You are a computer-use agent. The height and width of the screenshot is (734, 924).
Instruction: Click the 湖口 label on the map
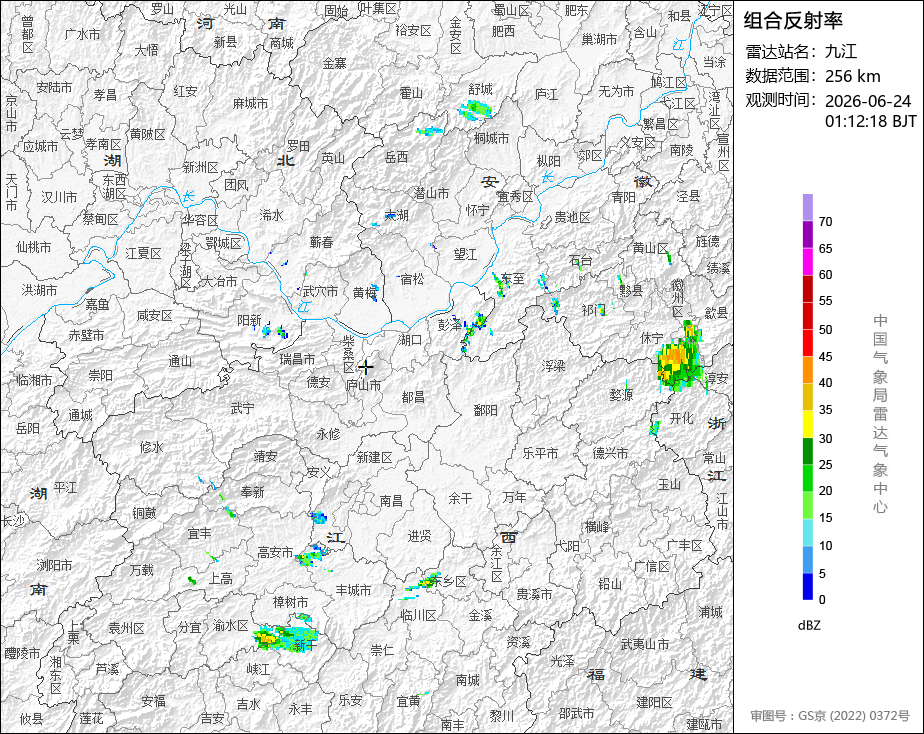(x=411, y=340)
